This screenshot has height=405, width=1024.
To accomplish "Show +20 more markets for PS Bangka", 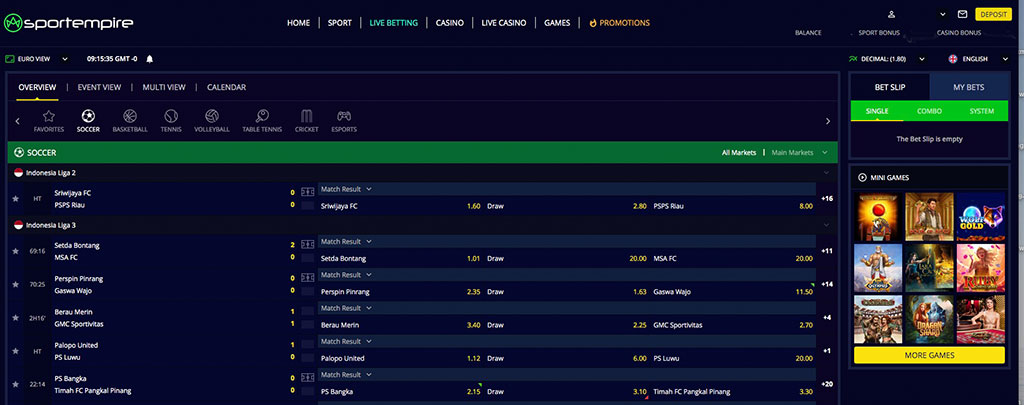I will click(x=827, y=385).
